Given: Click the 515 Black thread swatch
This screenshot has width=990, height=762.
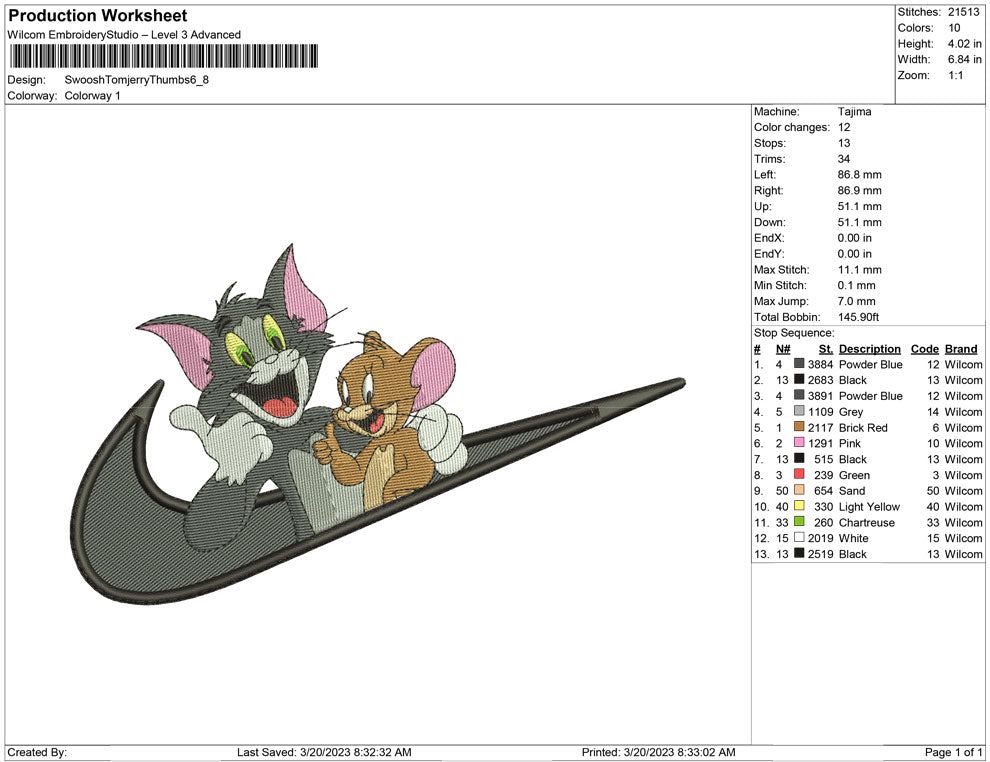Looking at the screenshot, I should (x=799, y=458).
